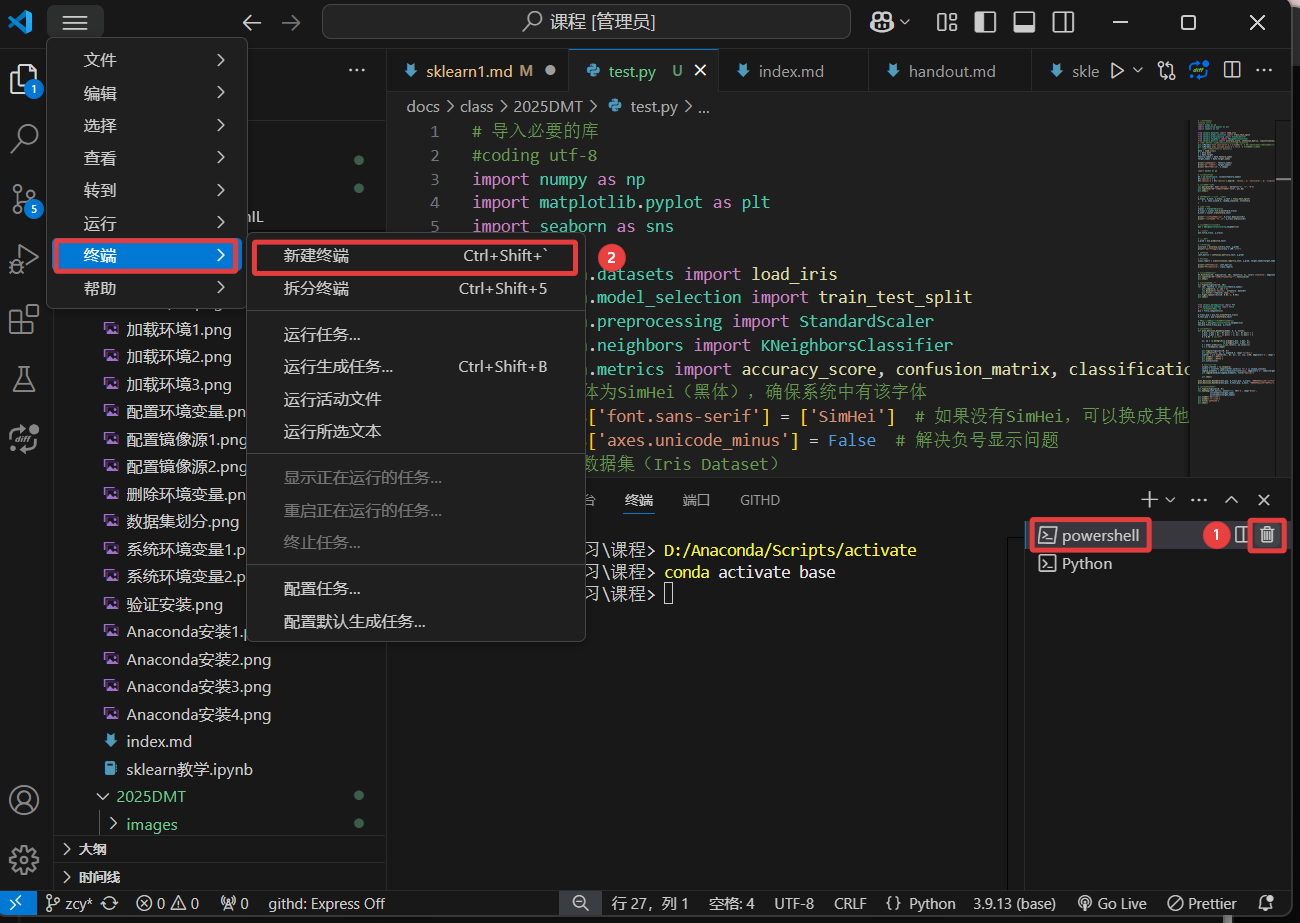Close the test.py tab
The image size is (1300, 923).
click(x=700, y=71)
